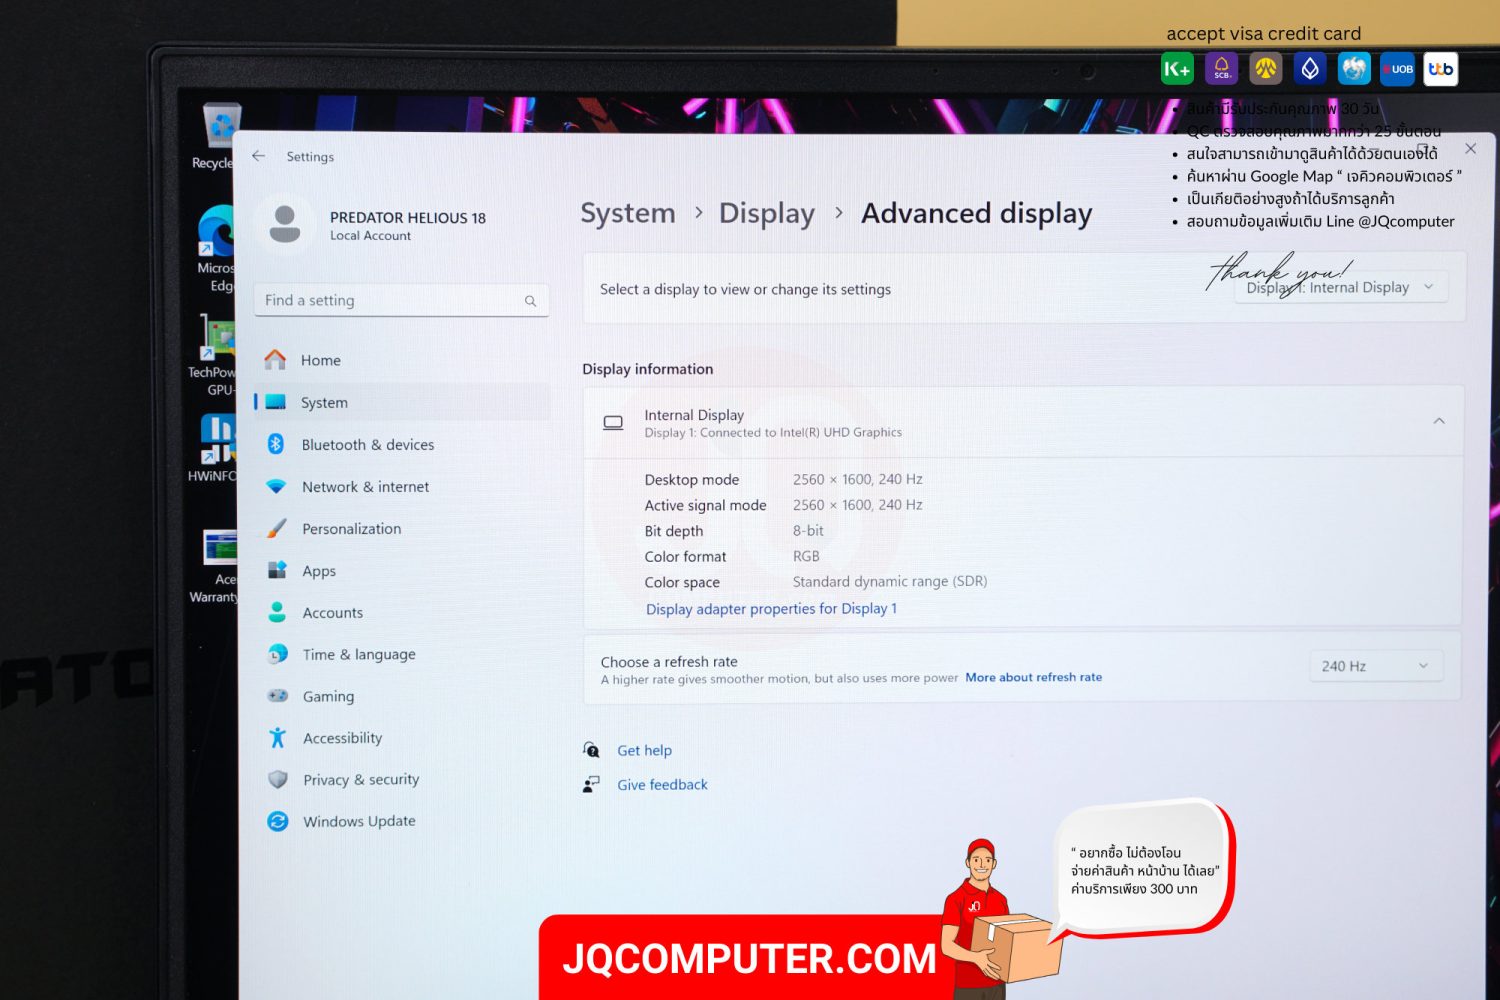Click the System monitor icon in sidebar

click(276, 402)
